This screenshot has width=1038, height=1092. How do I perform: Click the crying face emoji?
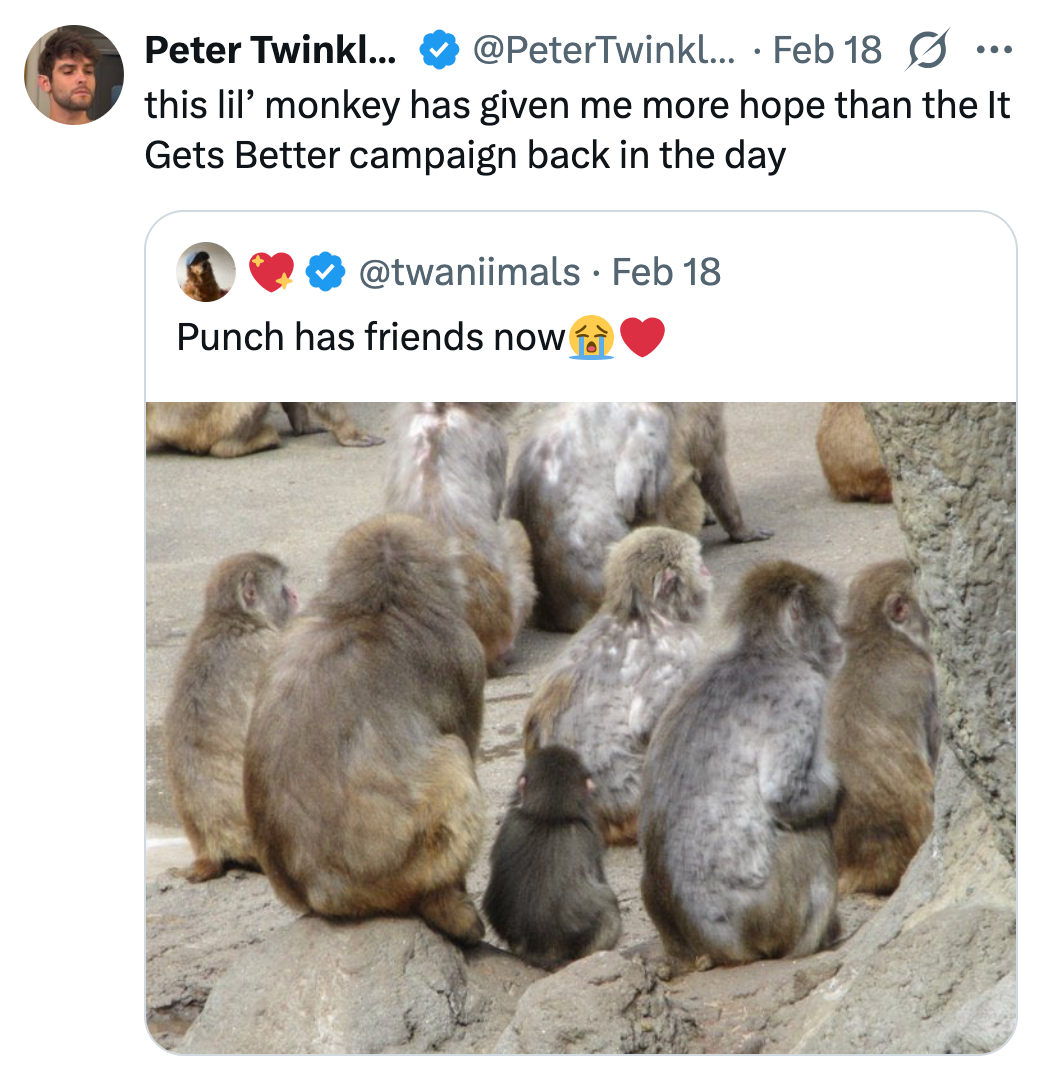click(592, 338)
